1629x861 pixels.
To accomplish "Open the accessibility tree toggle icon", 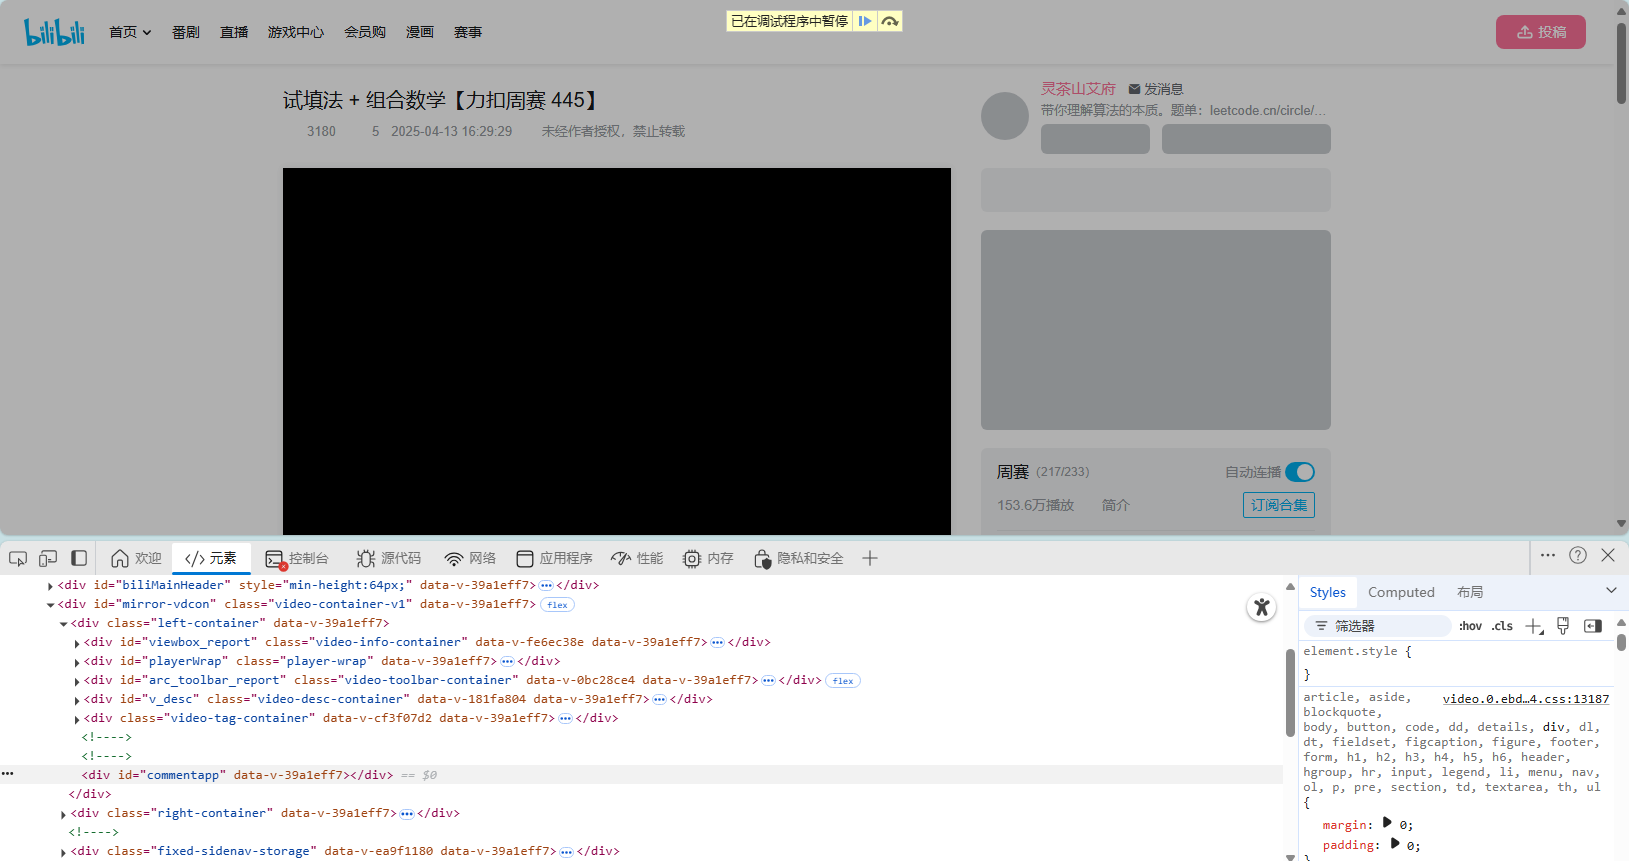I will click(1262, 606).
